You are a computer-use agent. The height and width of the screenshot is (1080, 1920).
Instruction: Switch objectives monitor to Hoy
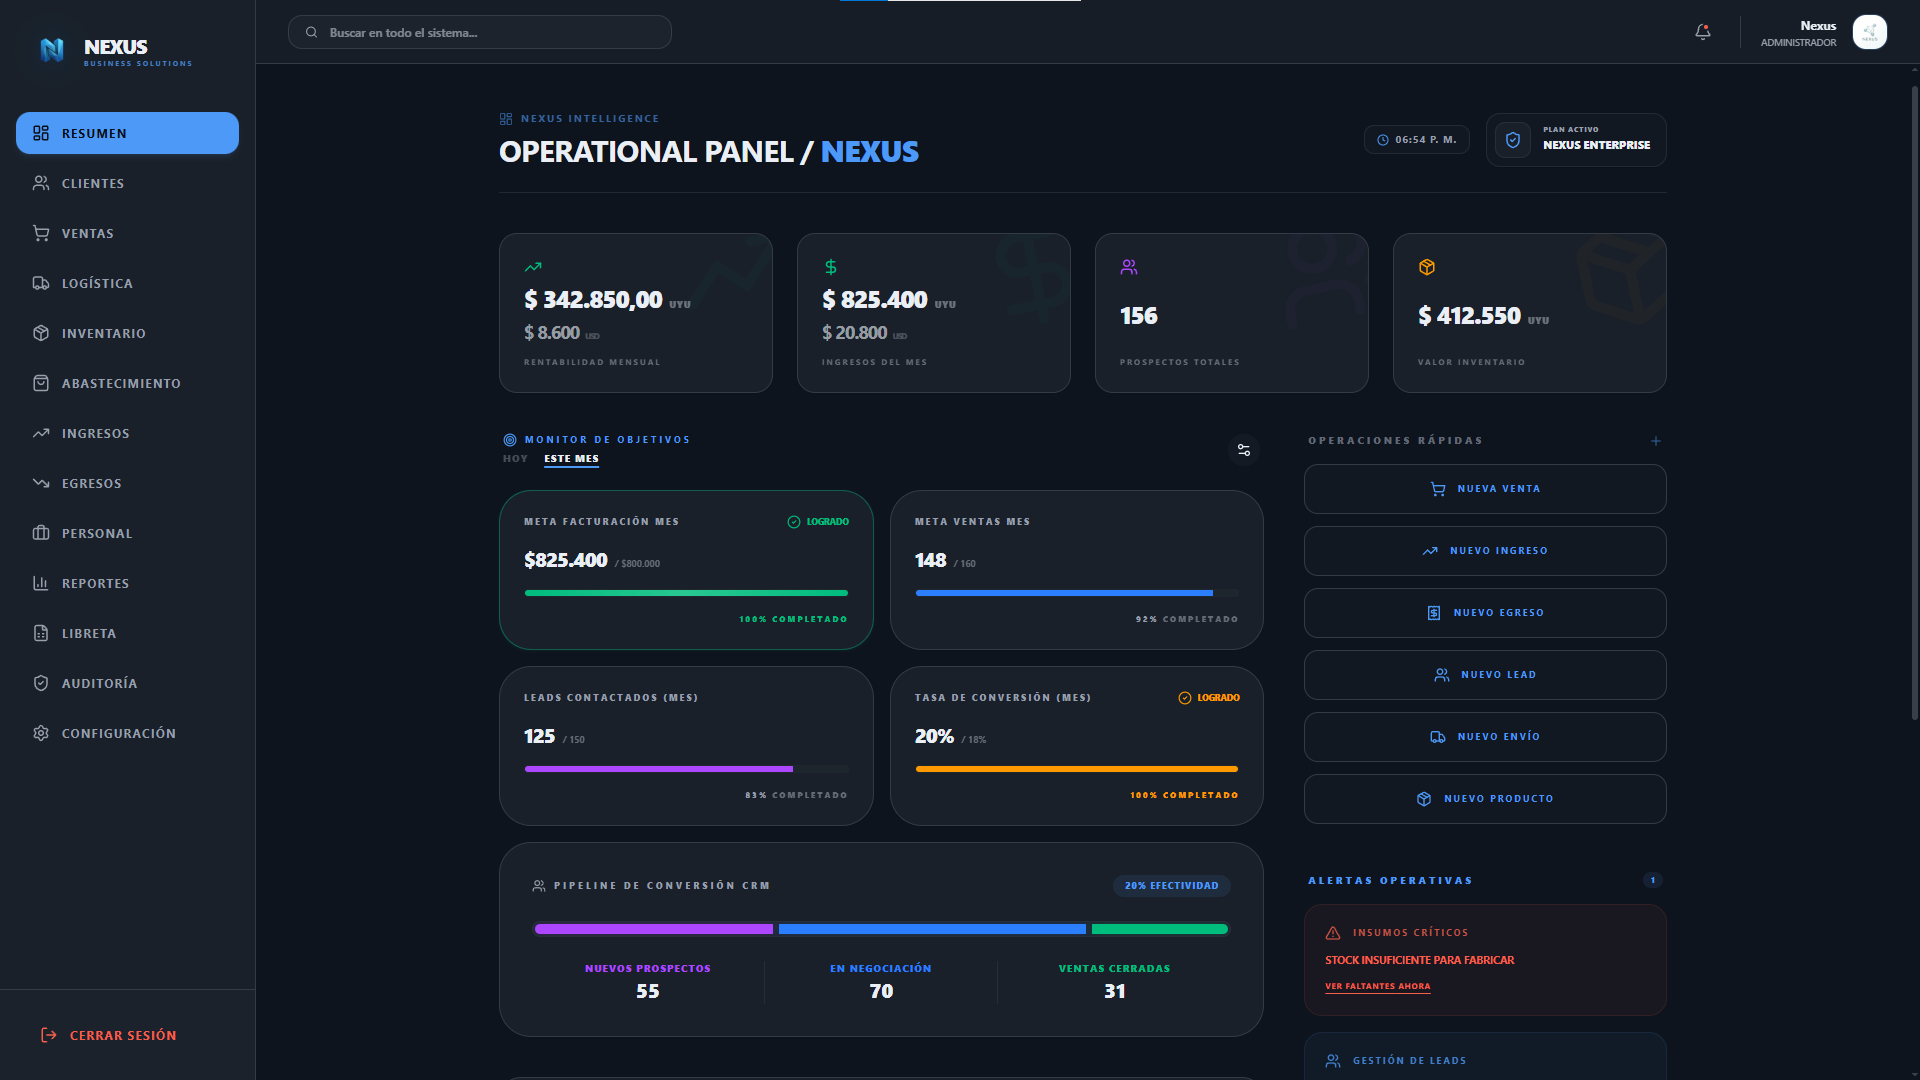tap(515, 459)
